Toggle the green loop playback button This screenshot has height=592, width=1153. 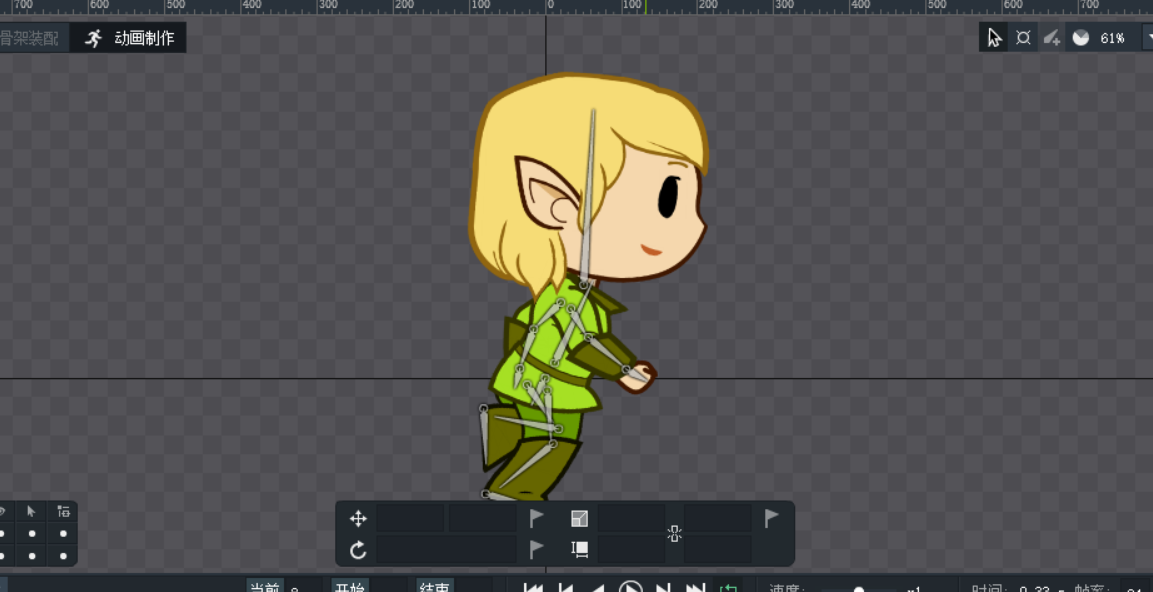[x=728, y=588]
